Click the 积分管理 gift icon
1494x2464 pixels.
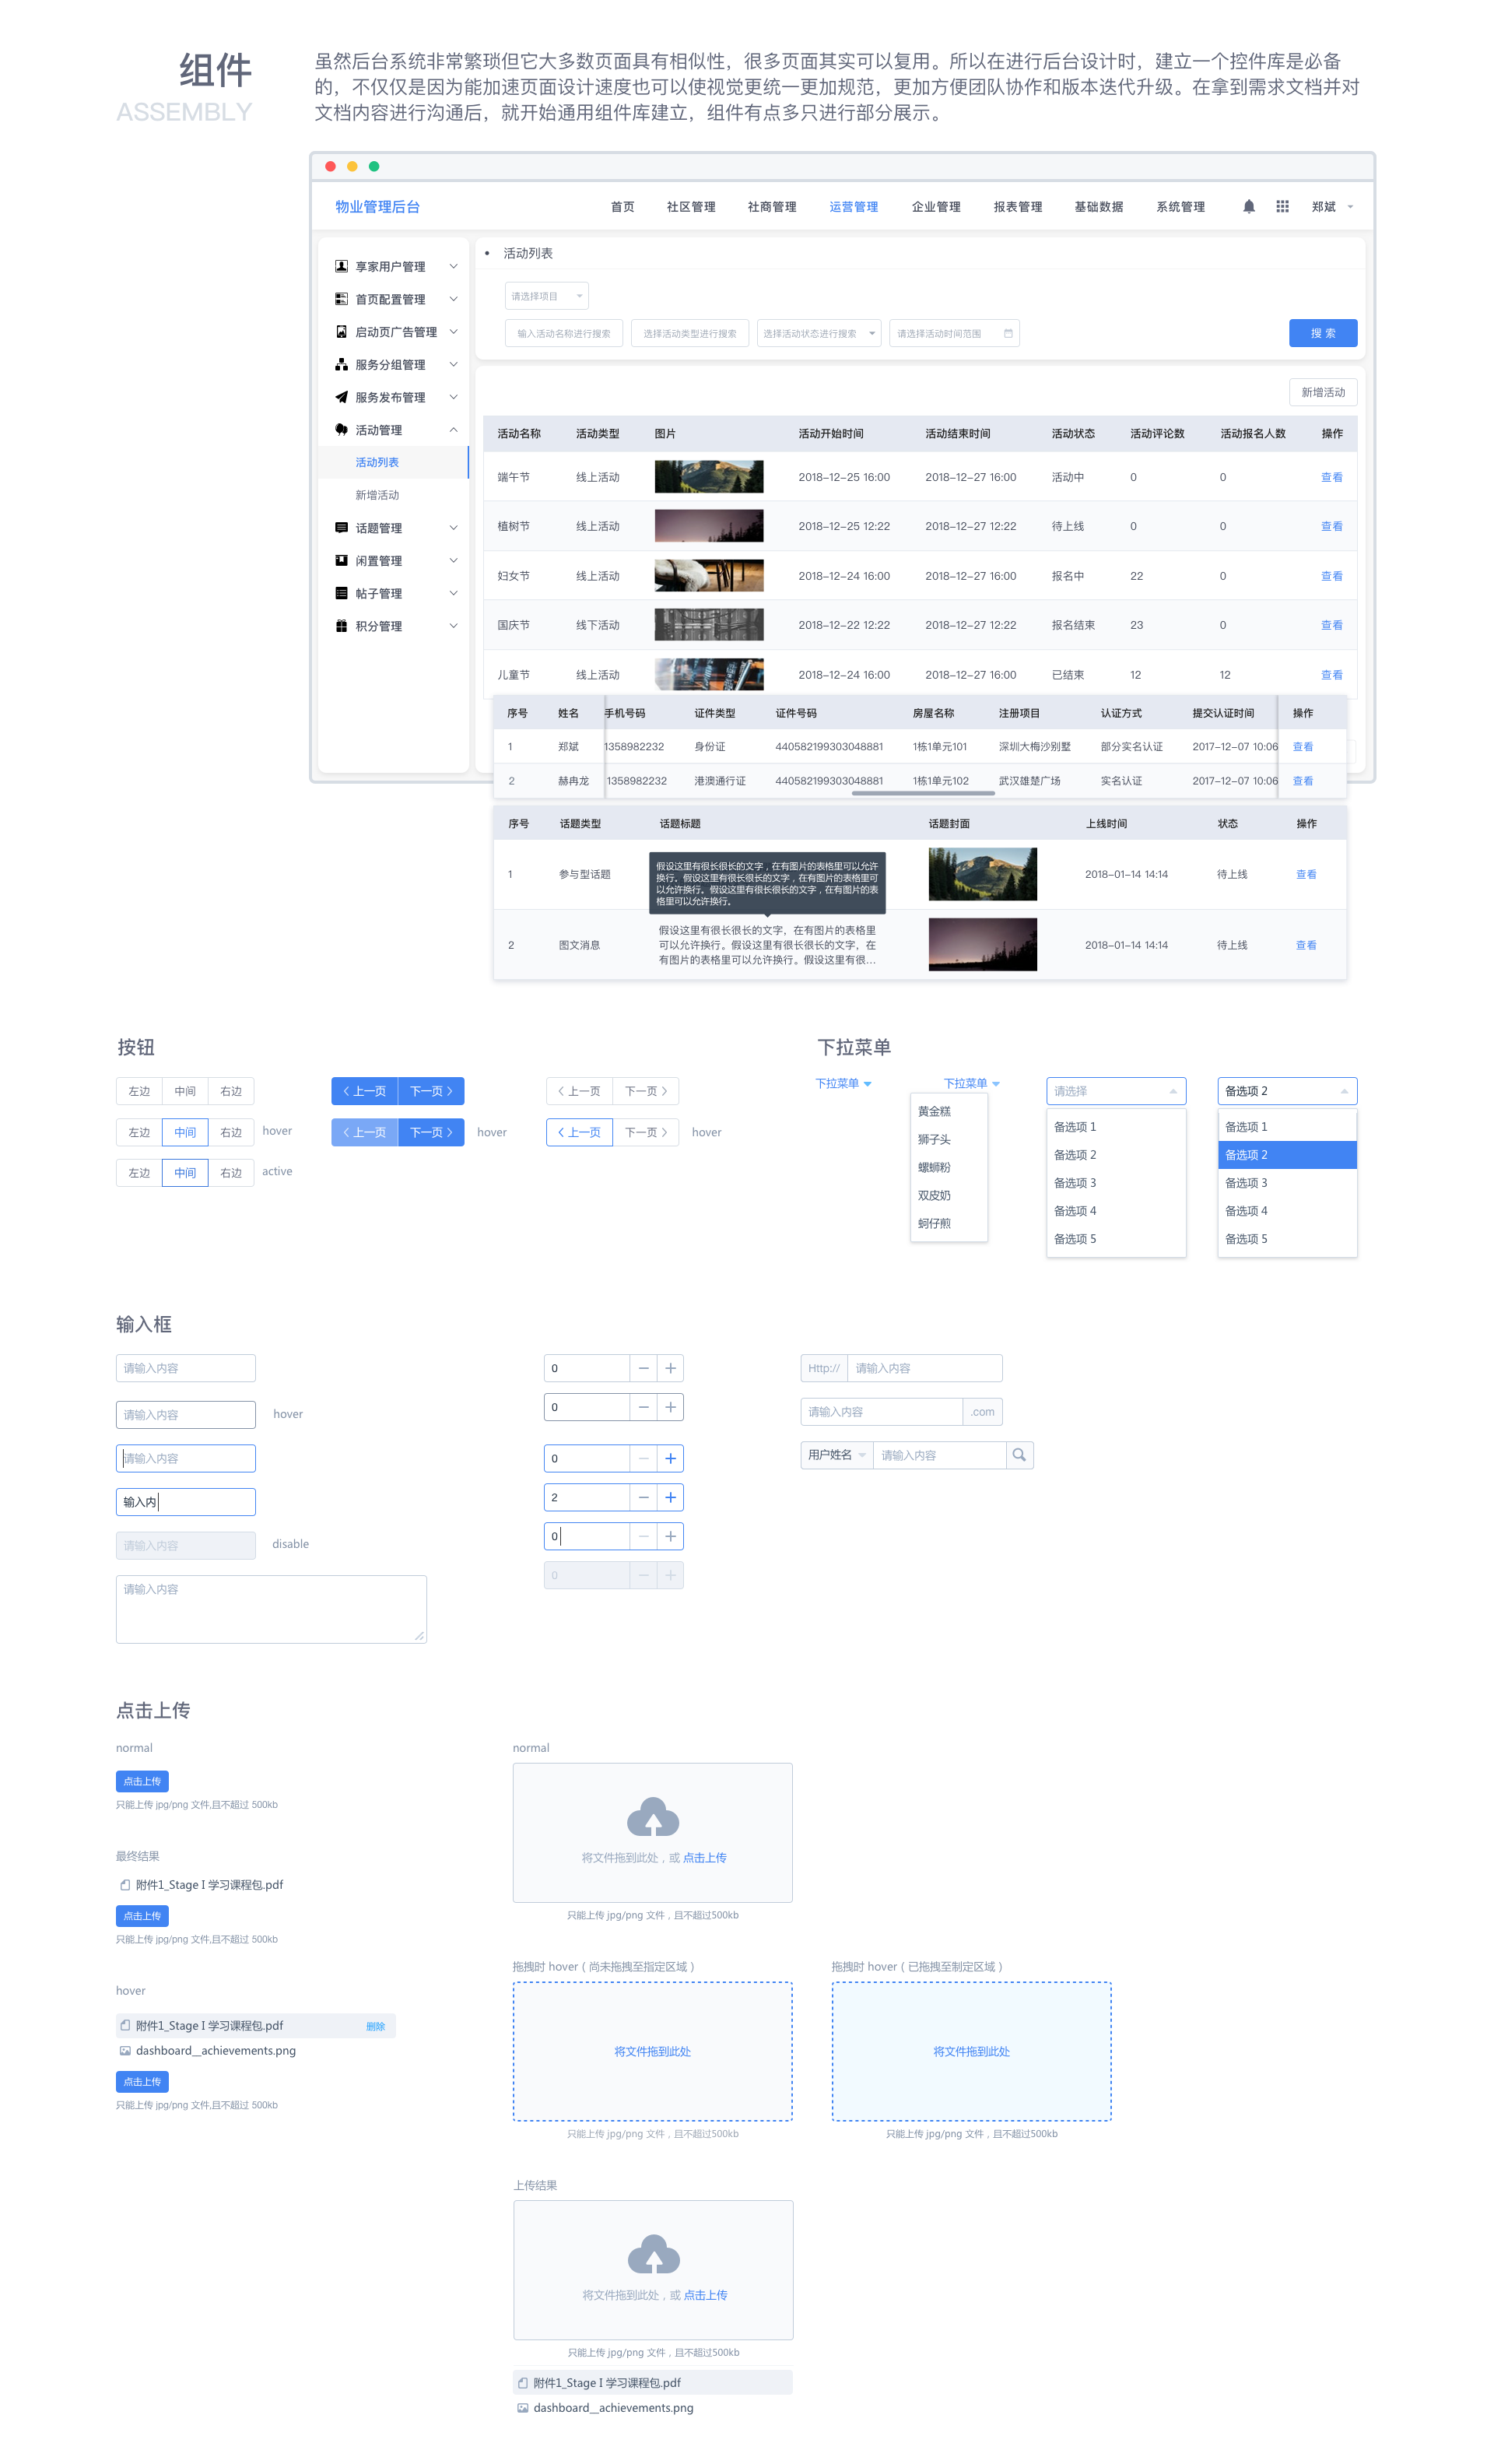pyautogui.click(x=341, y=626)
